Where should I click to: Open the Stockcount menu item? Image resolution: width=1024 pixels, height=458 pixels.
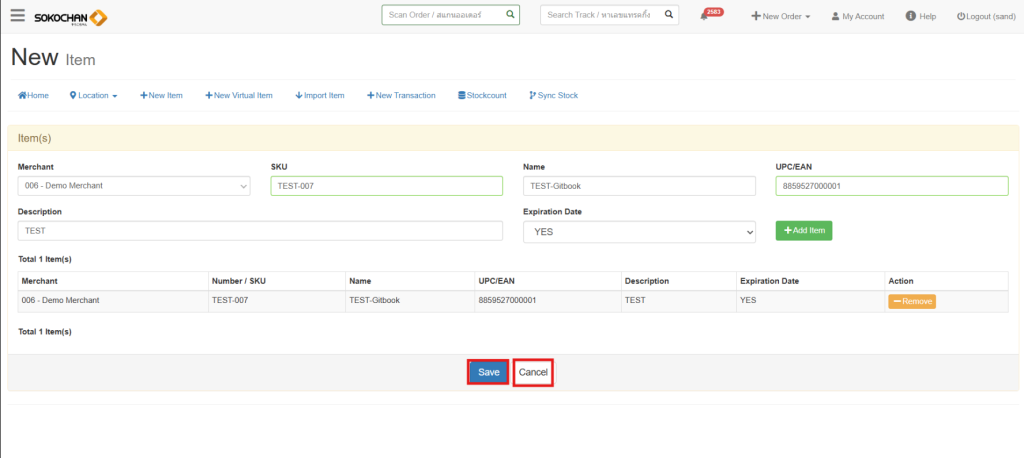(x=482, y=95)
